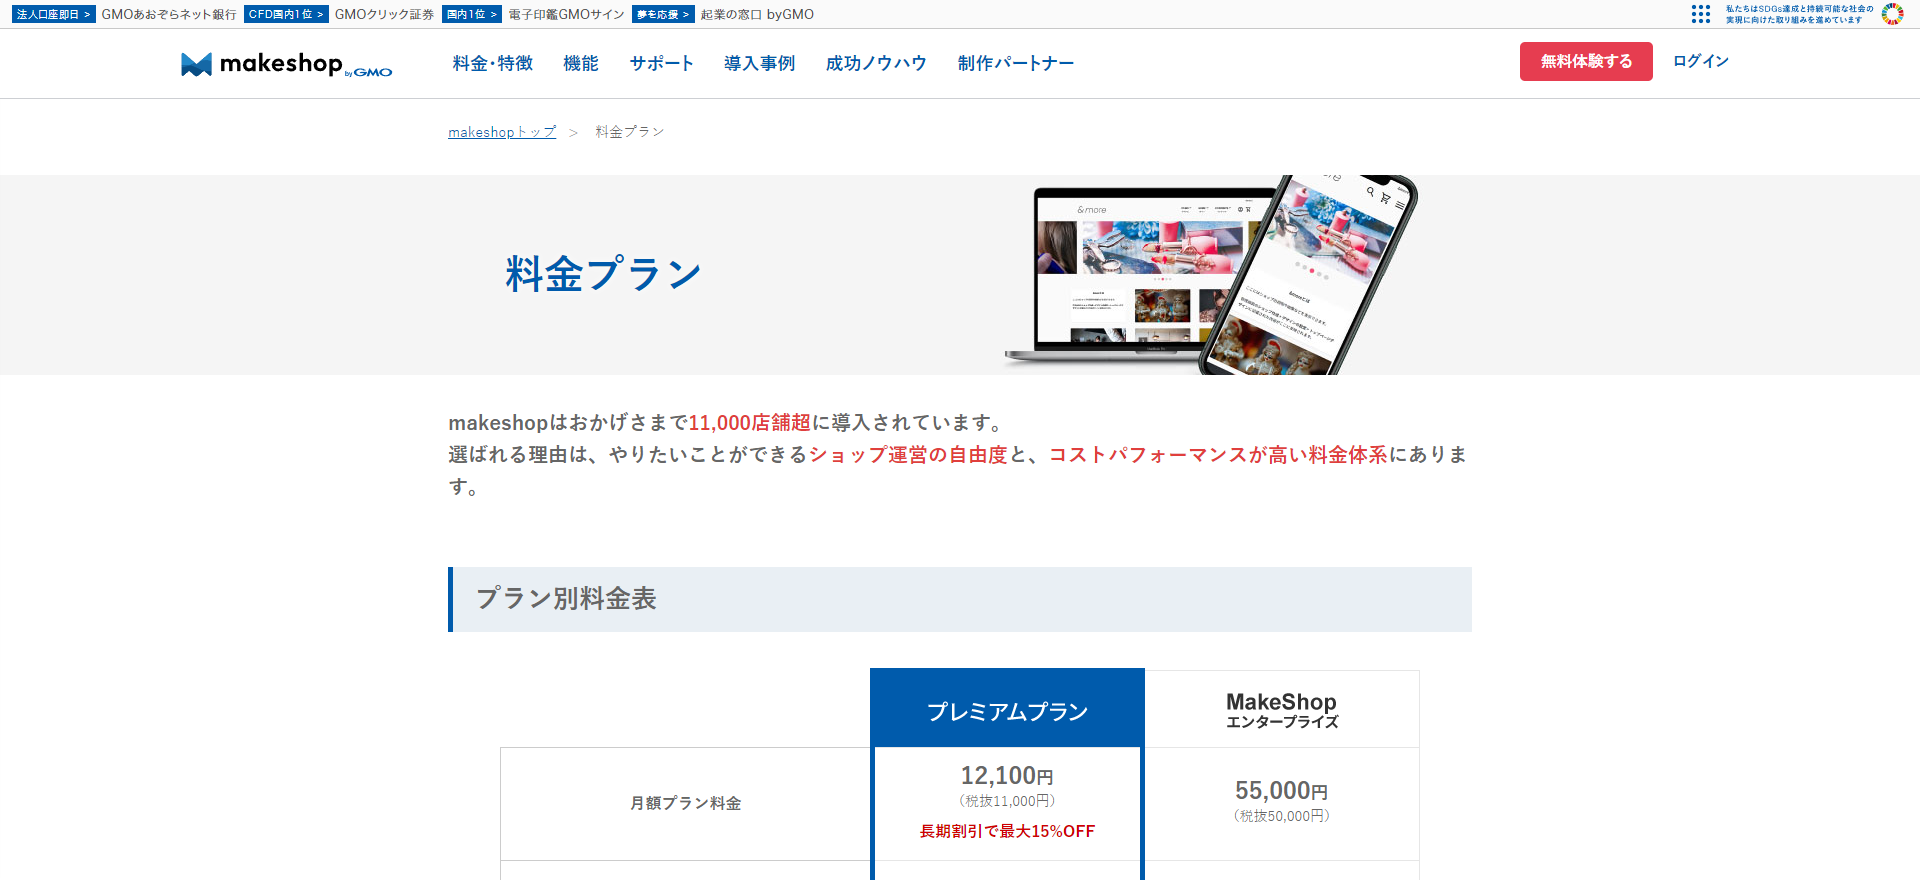Click the 月額プラン料金 row label

(686, 803)
